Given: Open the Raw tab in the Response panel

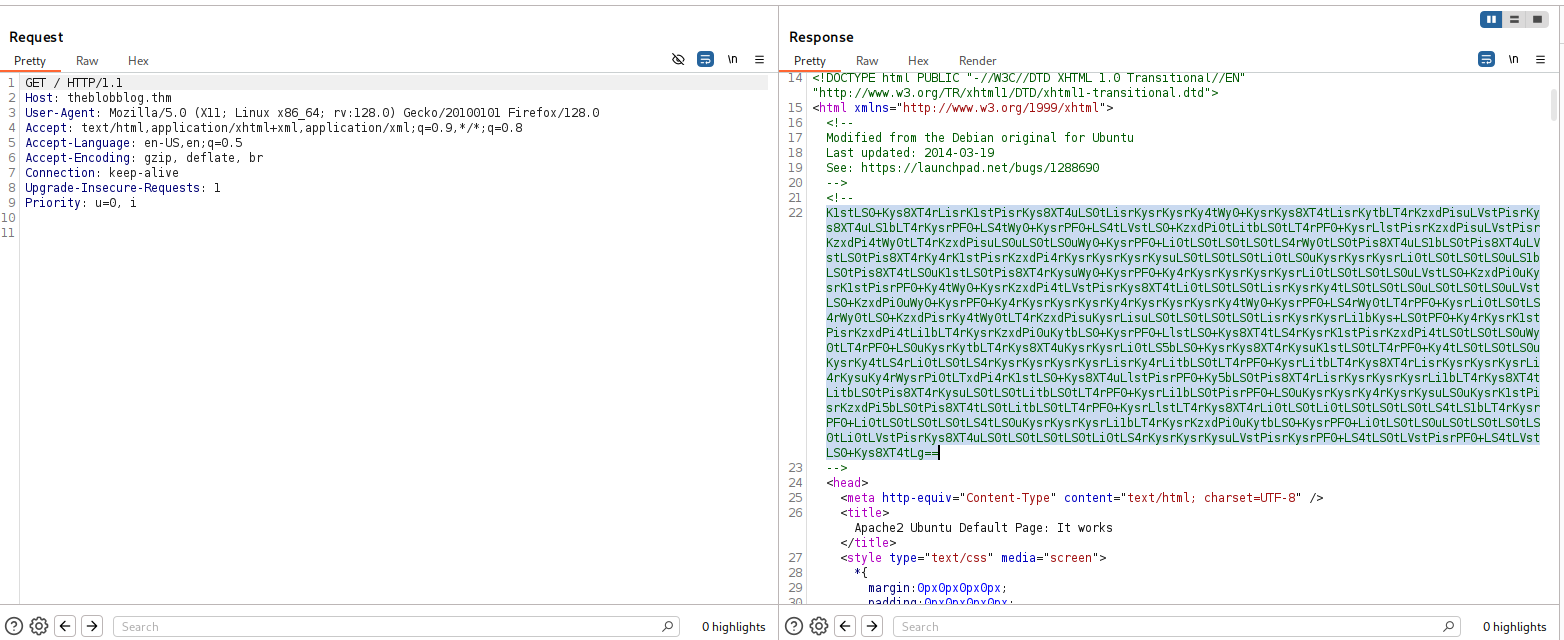Looking at the screenshot, I should tap(867, 61).
